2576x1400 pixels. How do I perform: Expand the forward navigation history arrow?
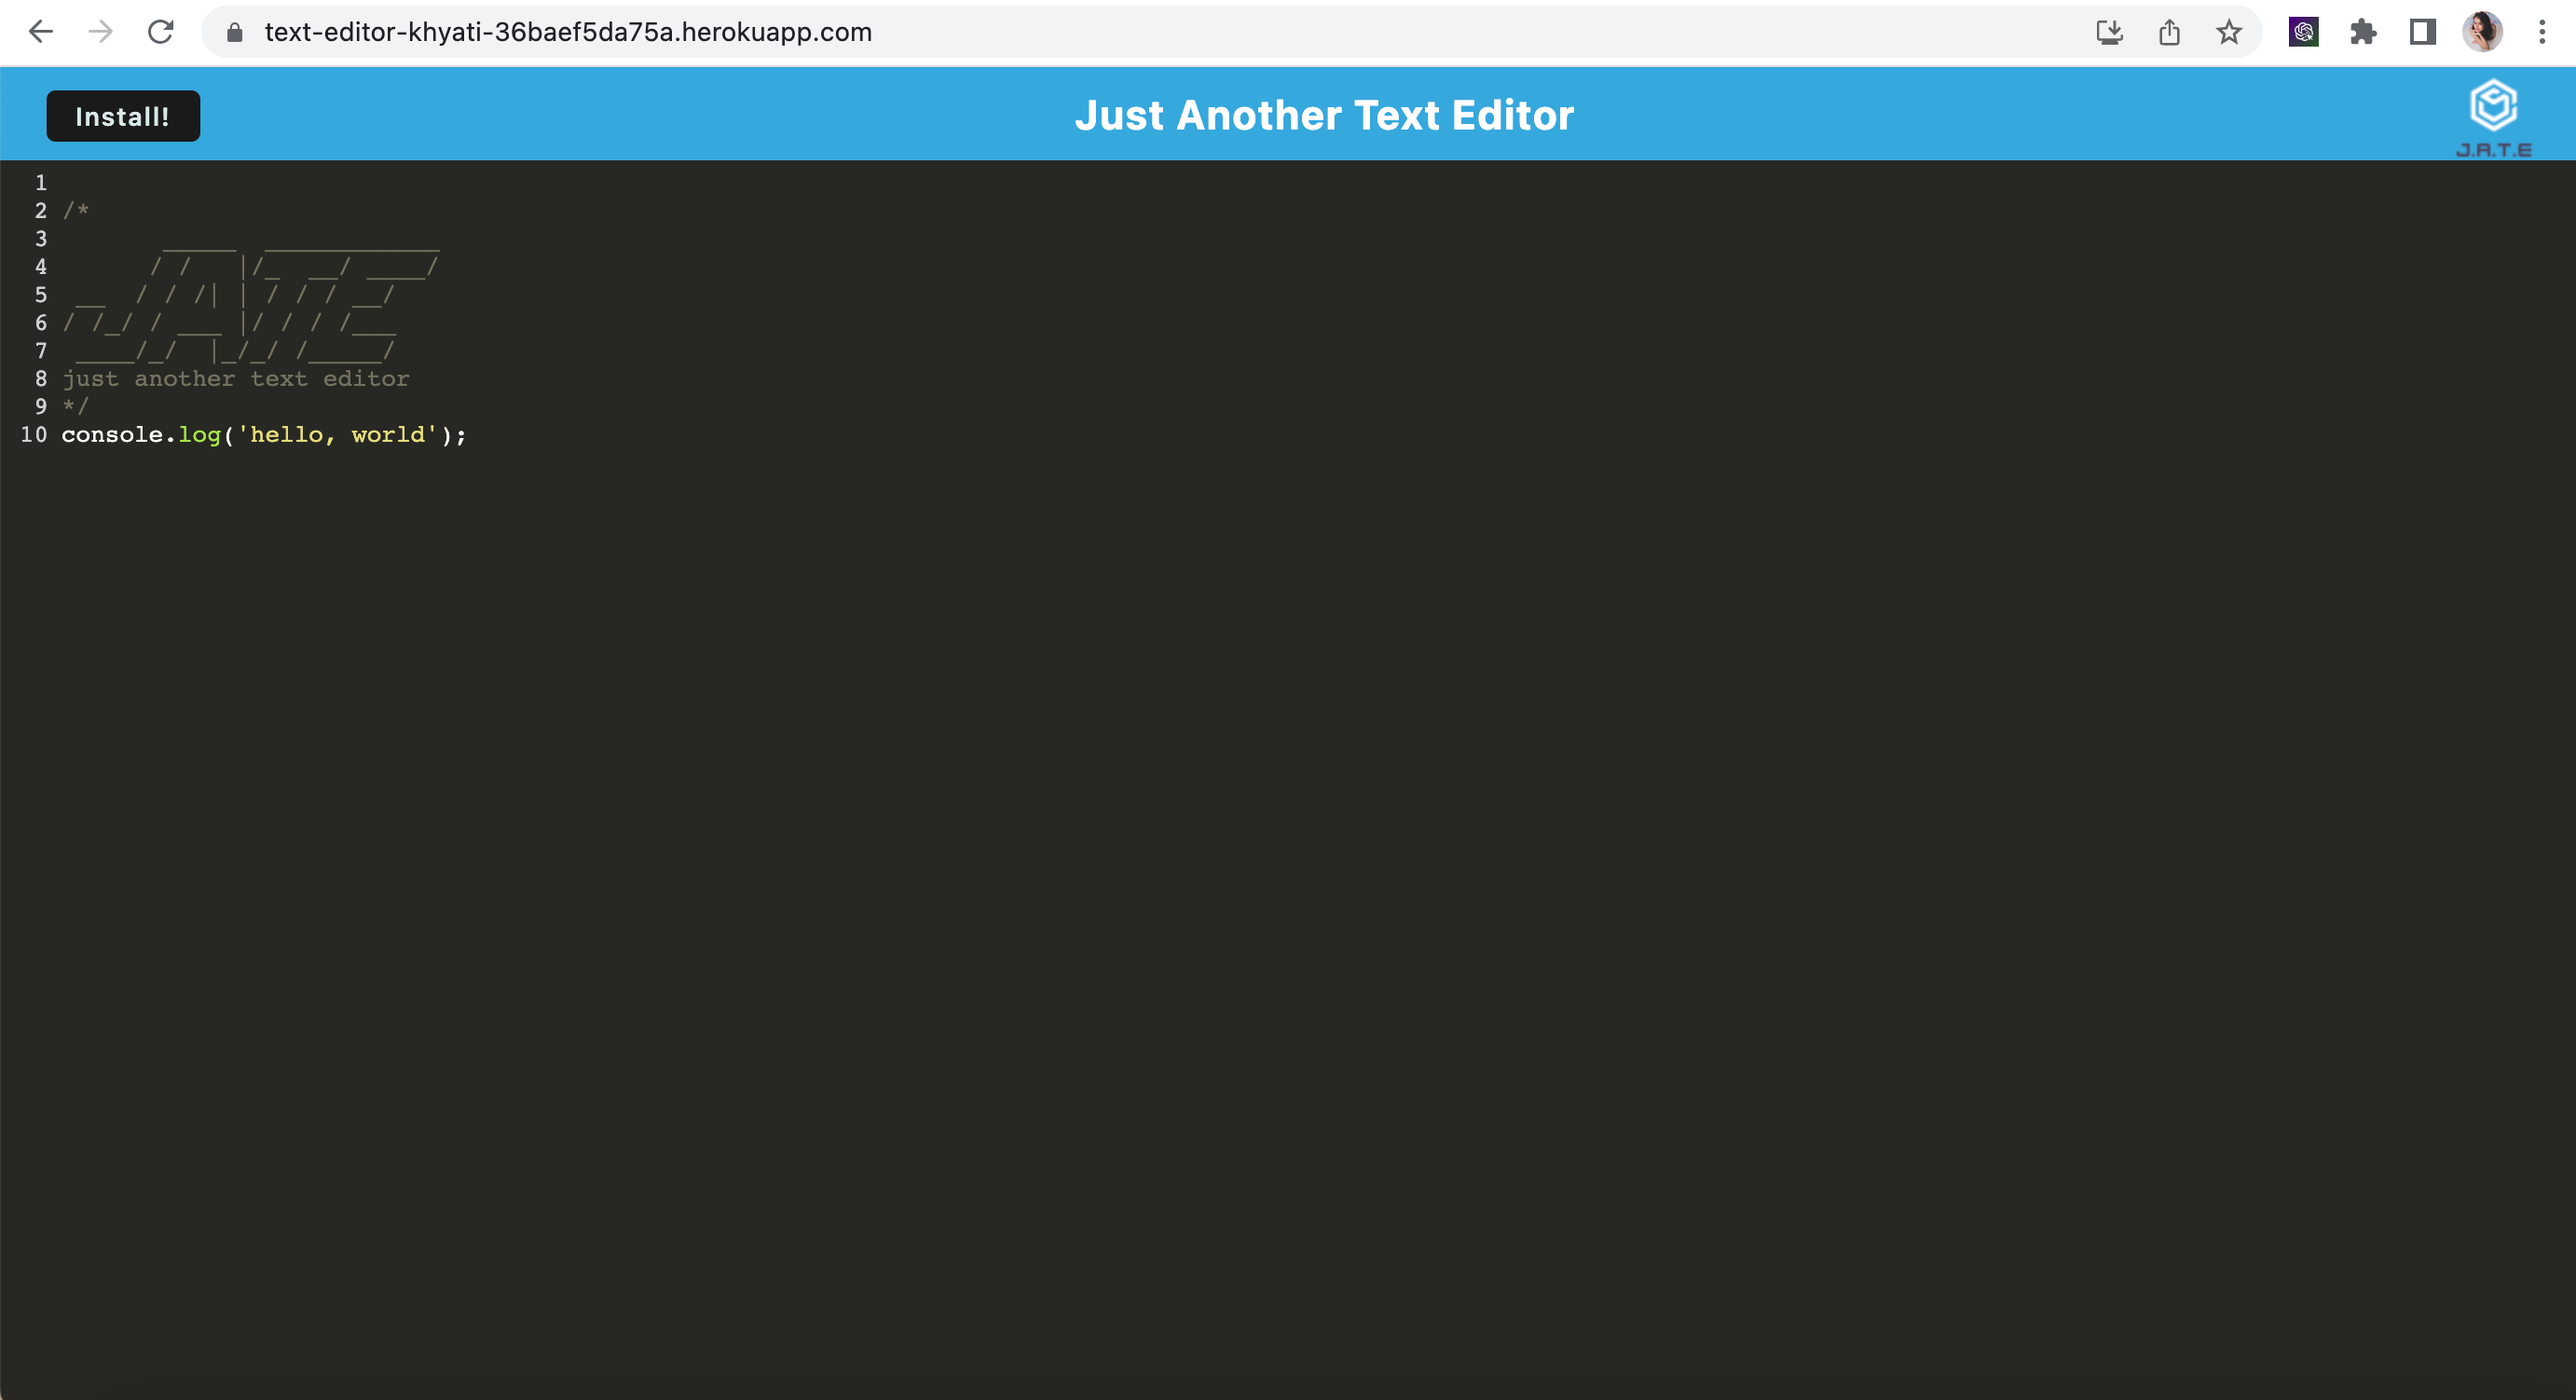(x=100, y=31)
